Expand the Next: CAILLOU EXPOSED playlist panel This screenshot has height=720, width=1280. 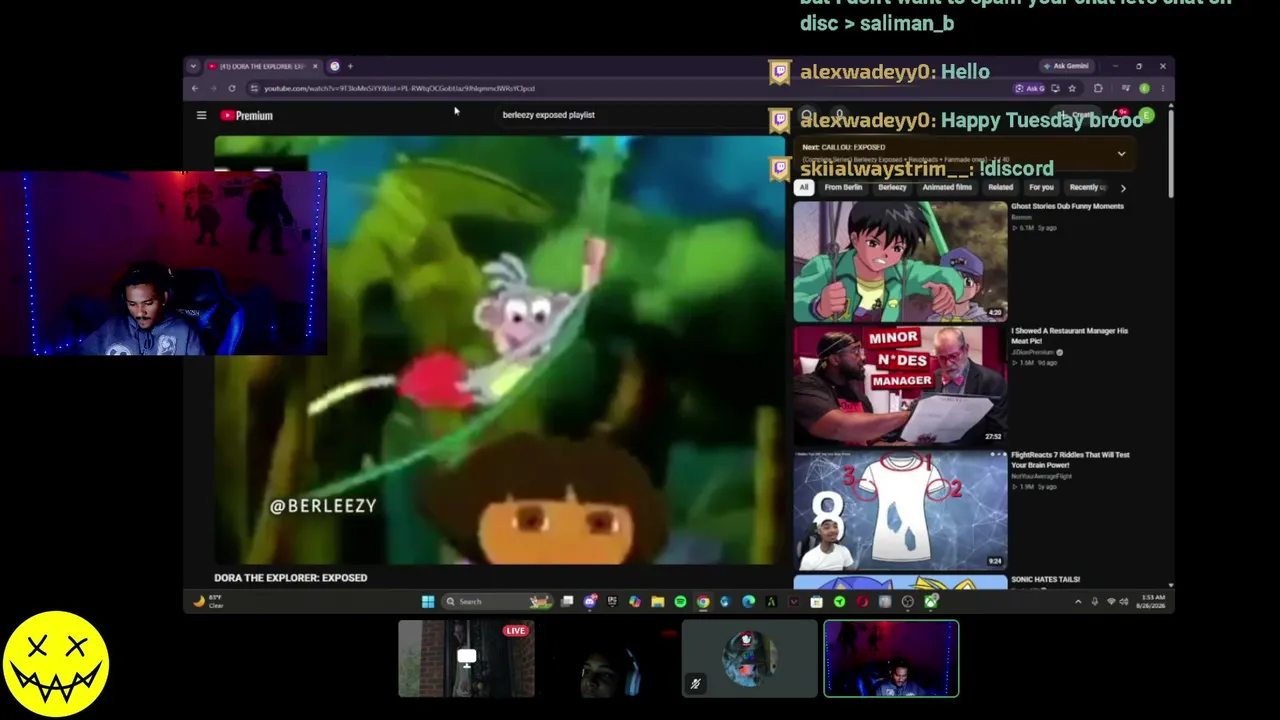(x=1121, y=154)
